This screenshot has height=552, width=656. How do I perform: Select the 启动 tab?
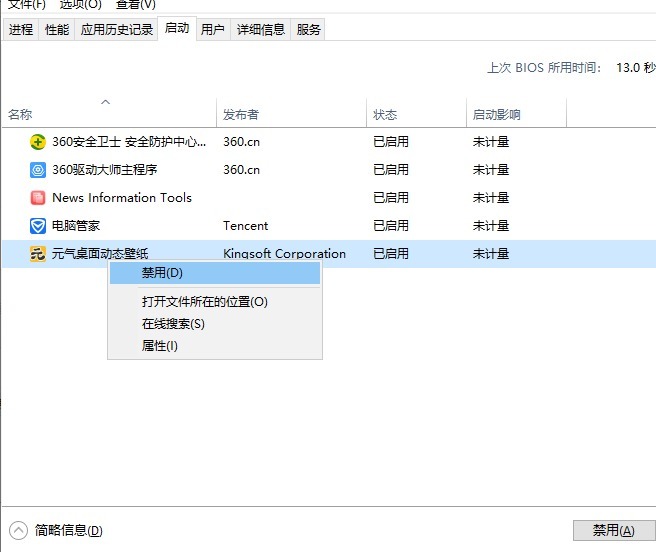[x=177, y=28]
